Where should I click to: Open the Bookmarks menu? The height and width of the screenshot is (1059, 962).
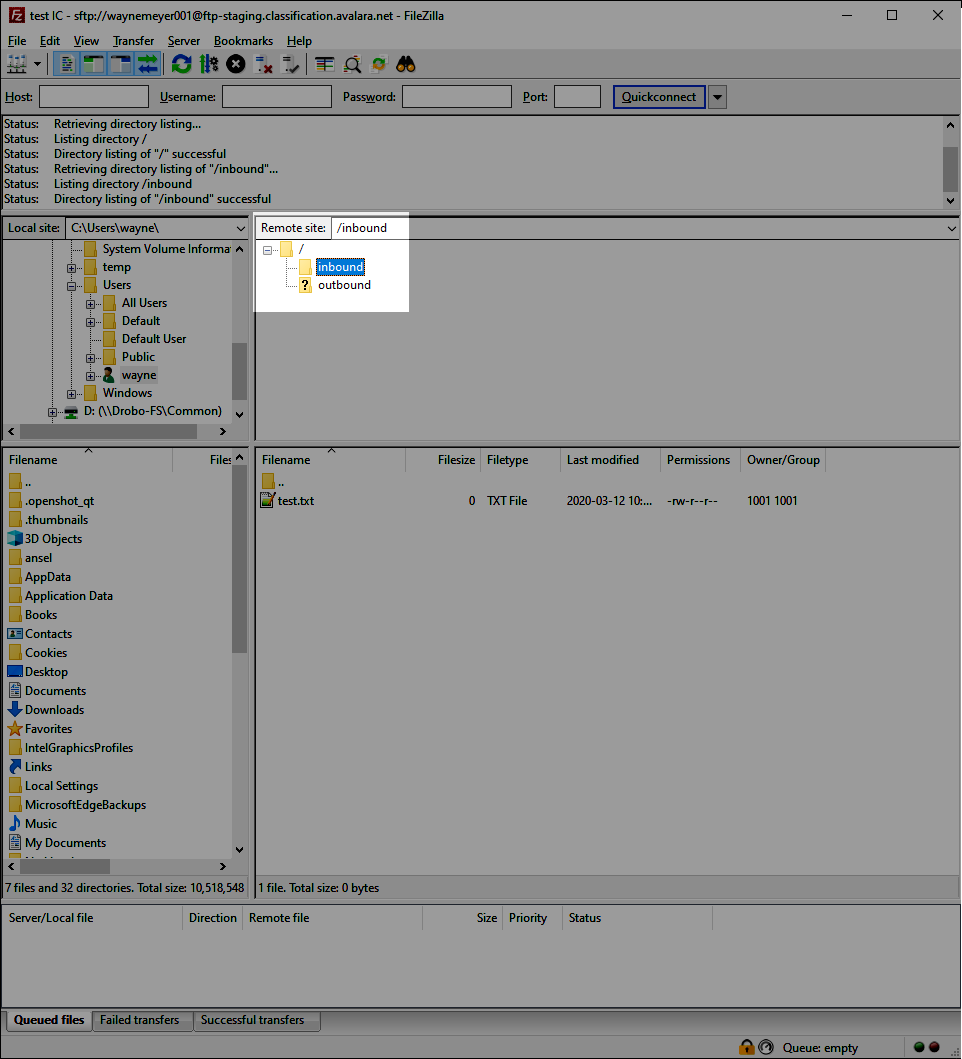coord(243,41)
